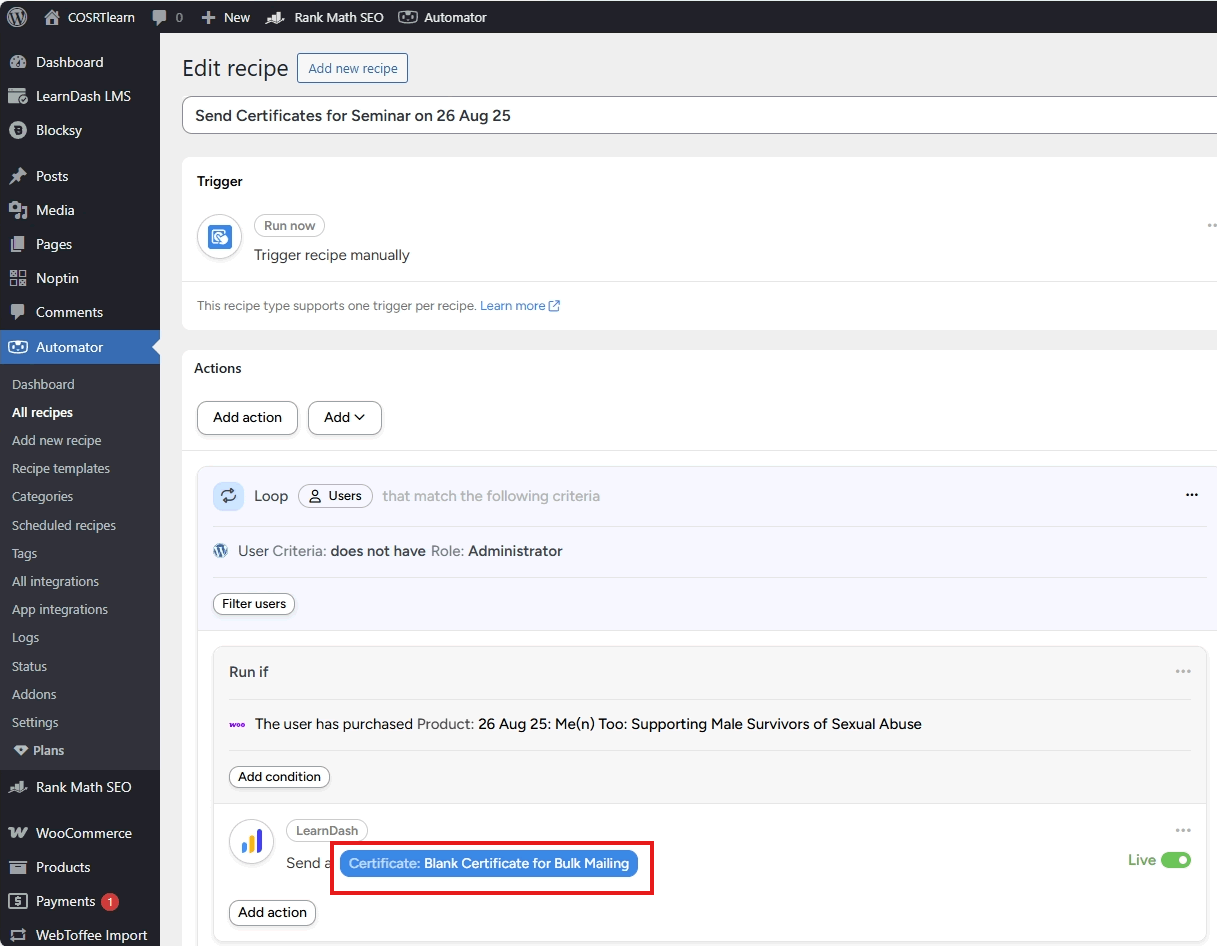Viewport: 1217px width, 946px height.
Task: Open Automator Status page
Action: pos(29,666)
